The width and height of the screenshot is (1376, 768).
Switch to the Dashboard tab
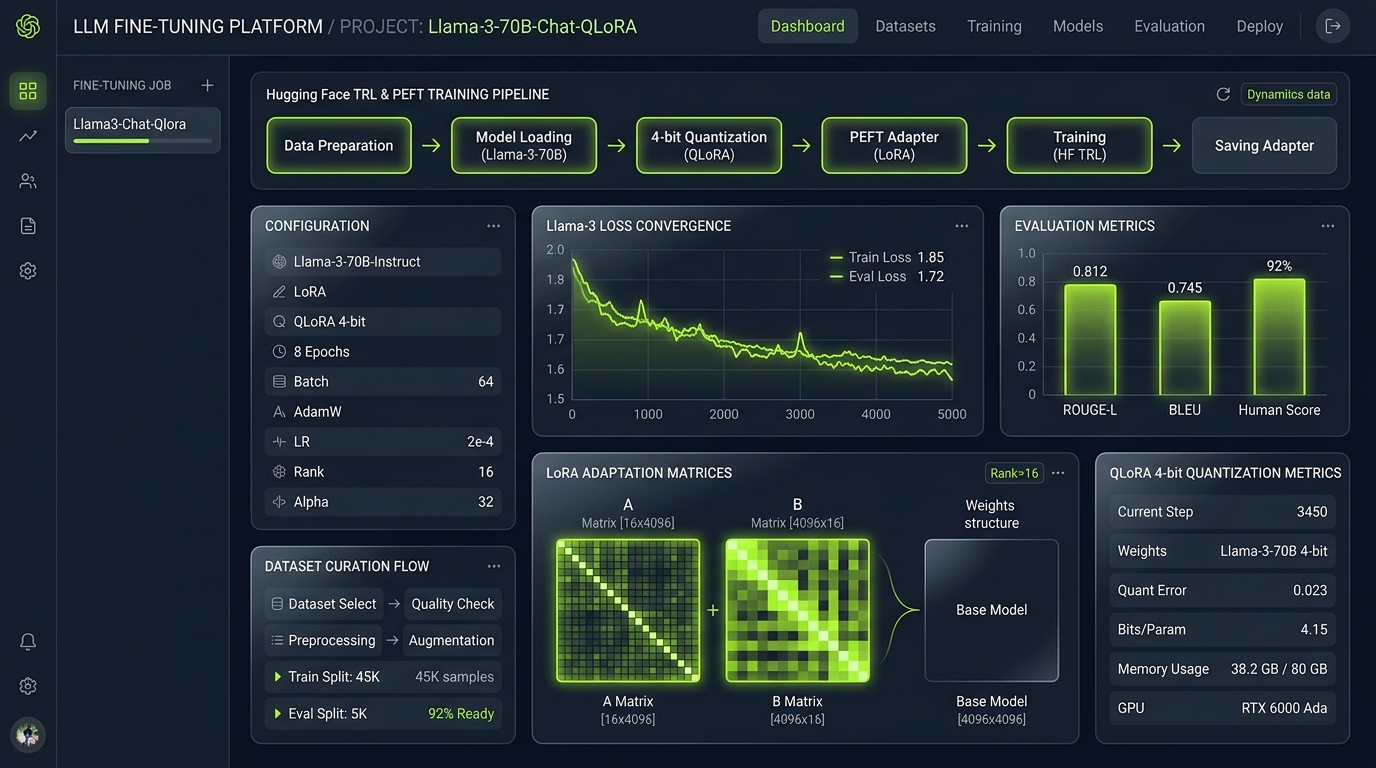[x=807, y=26]
